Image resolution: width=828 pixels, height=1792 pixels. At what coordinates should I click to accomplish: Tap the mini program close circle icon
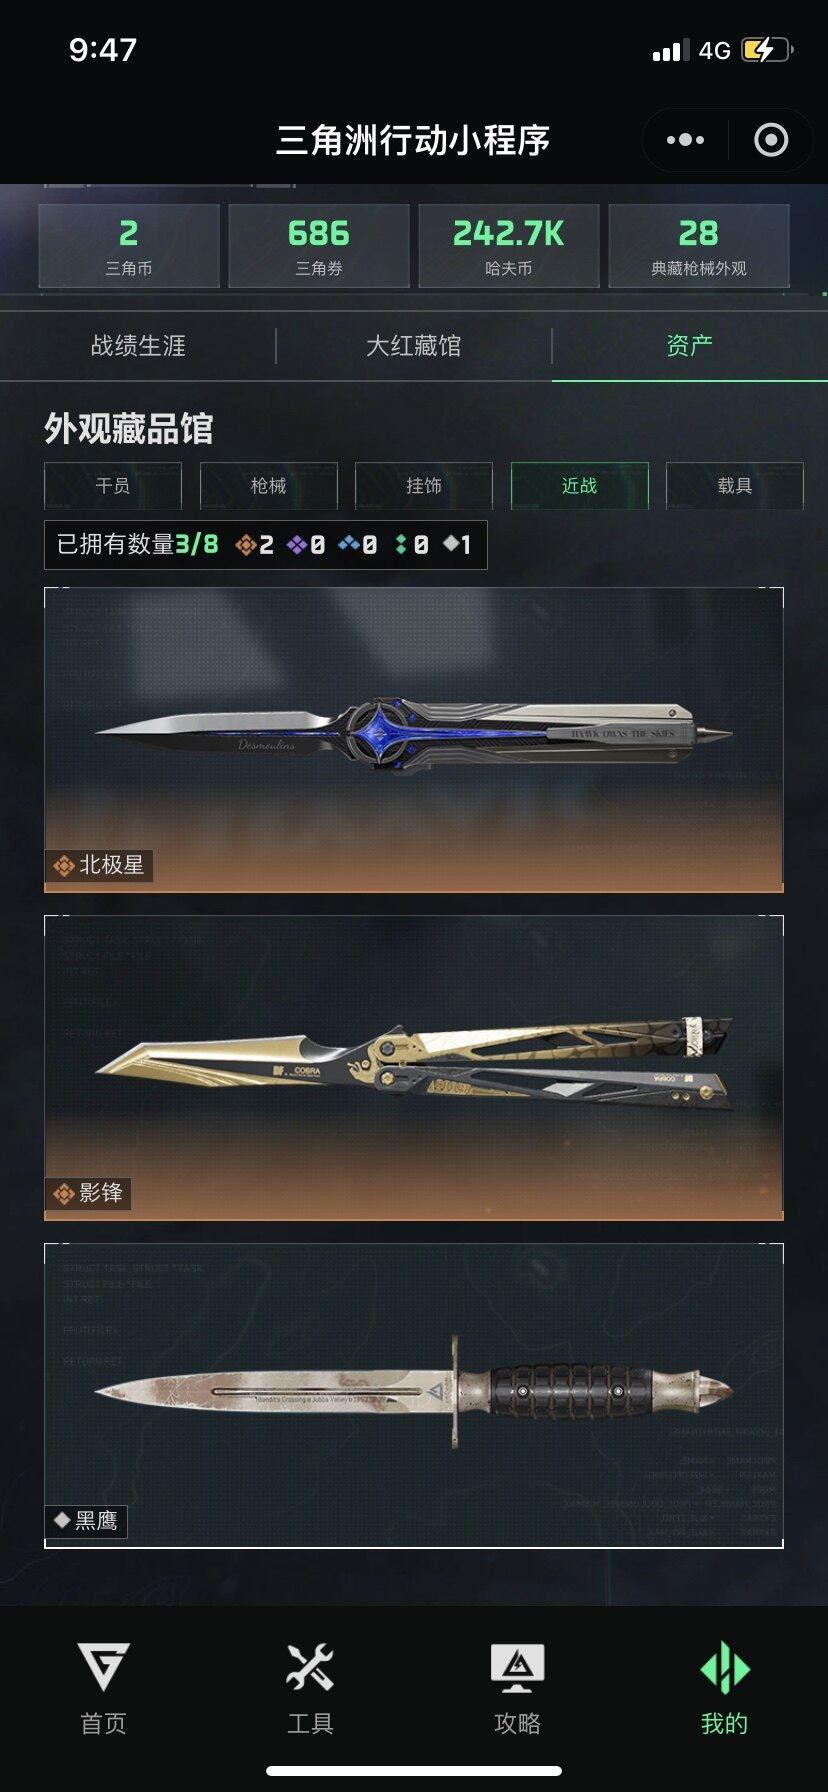click(771, 140)
